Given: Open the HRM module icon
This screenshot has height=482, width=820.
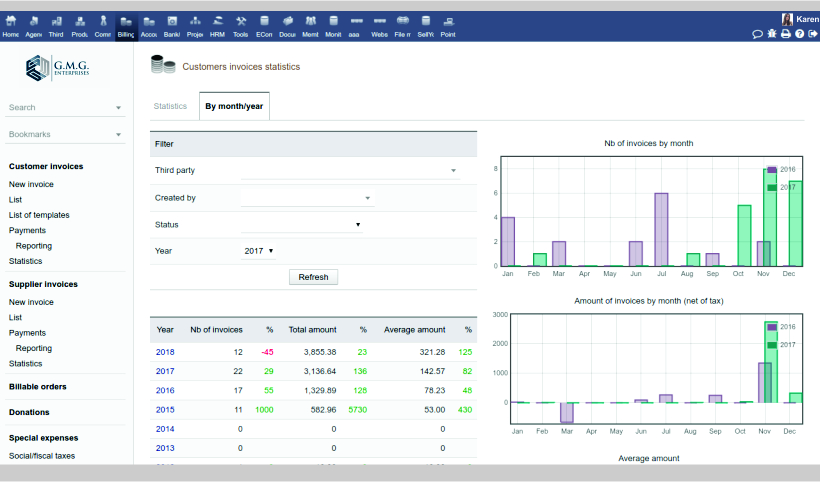Looking at the screenshot, I should coord(217,24).
